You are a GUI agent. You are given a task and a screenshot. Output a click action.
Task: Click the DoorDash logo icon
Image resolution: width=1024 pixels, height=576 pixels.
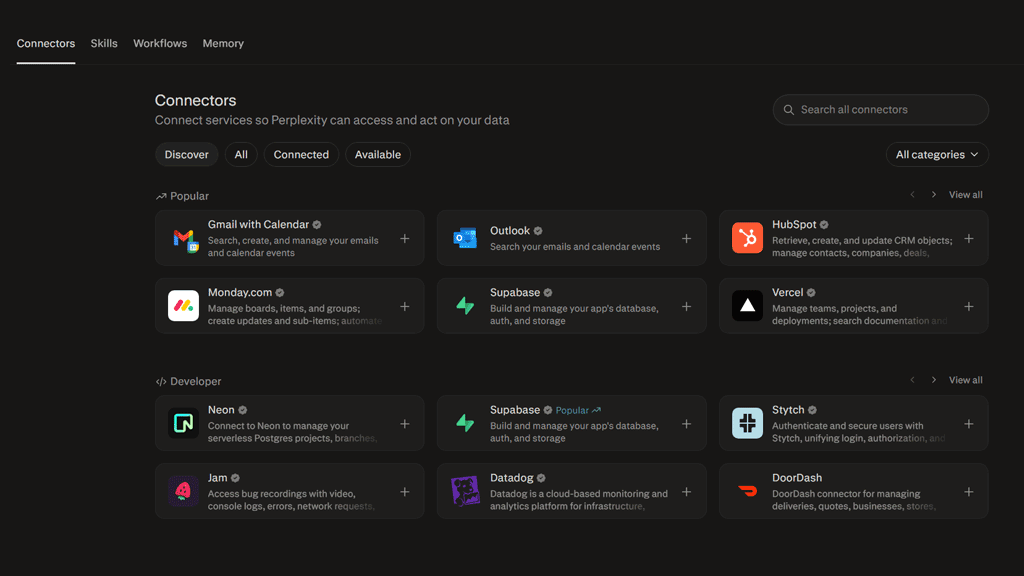pyautogui.click(x=747, y=491)
